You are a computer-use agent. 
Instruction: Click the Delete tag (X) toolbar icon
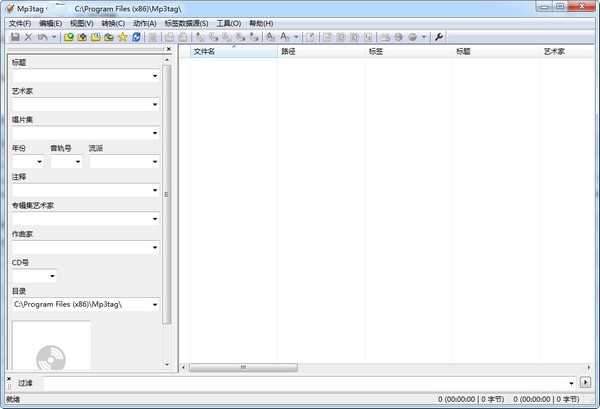coord(28,37)
